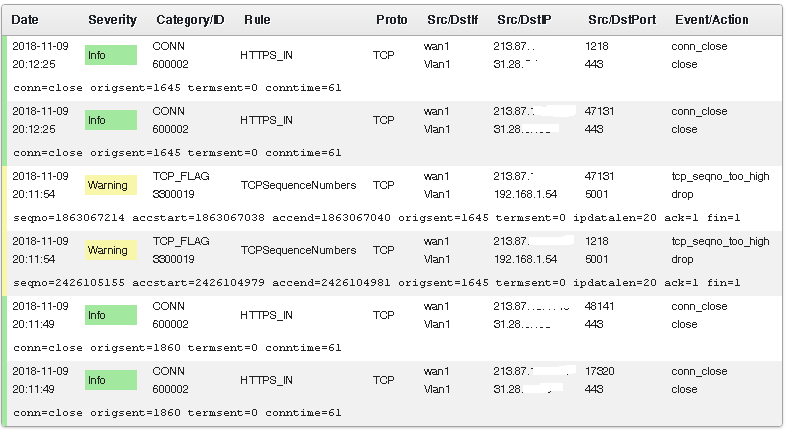Select the Src/DstIP column header
The height and width of the screenshot is (439, 790).
pyautogui.click(x=524, y=20)
